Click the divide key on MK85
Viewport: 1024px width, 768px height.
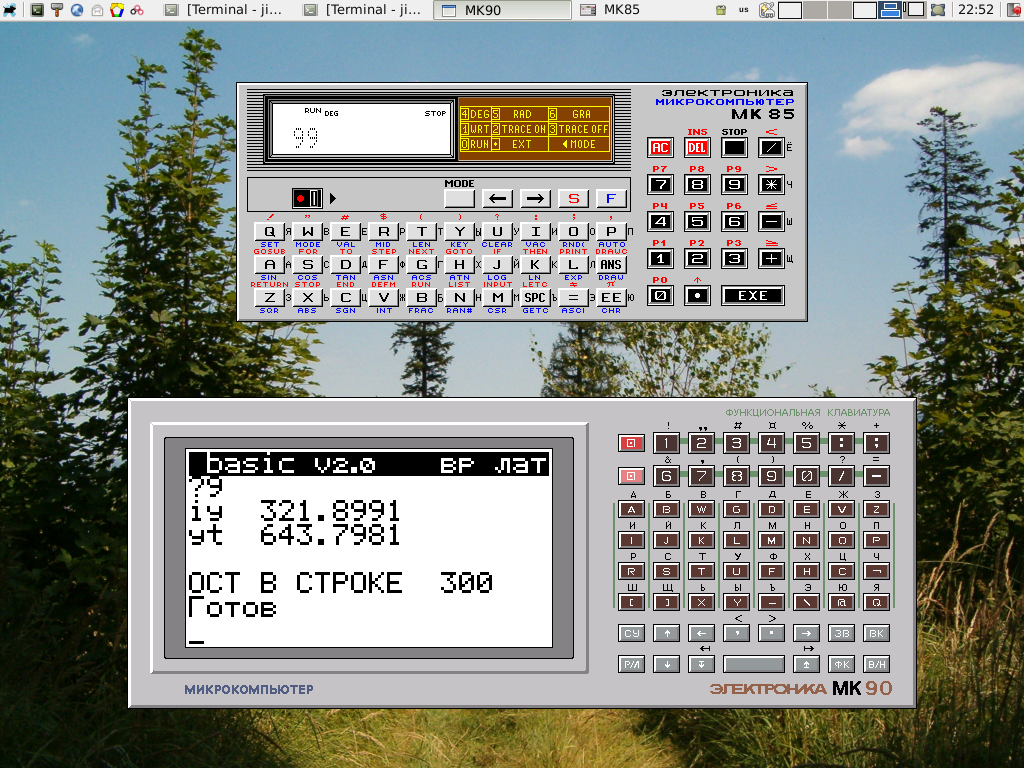(x=771, y=148)
